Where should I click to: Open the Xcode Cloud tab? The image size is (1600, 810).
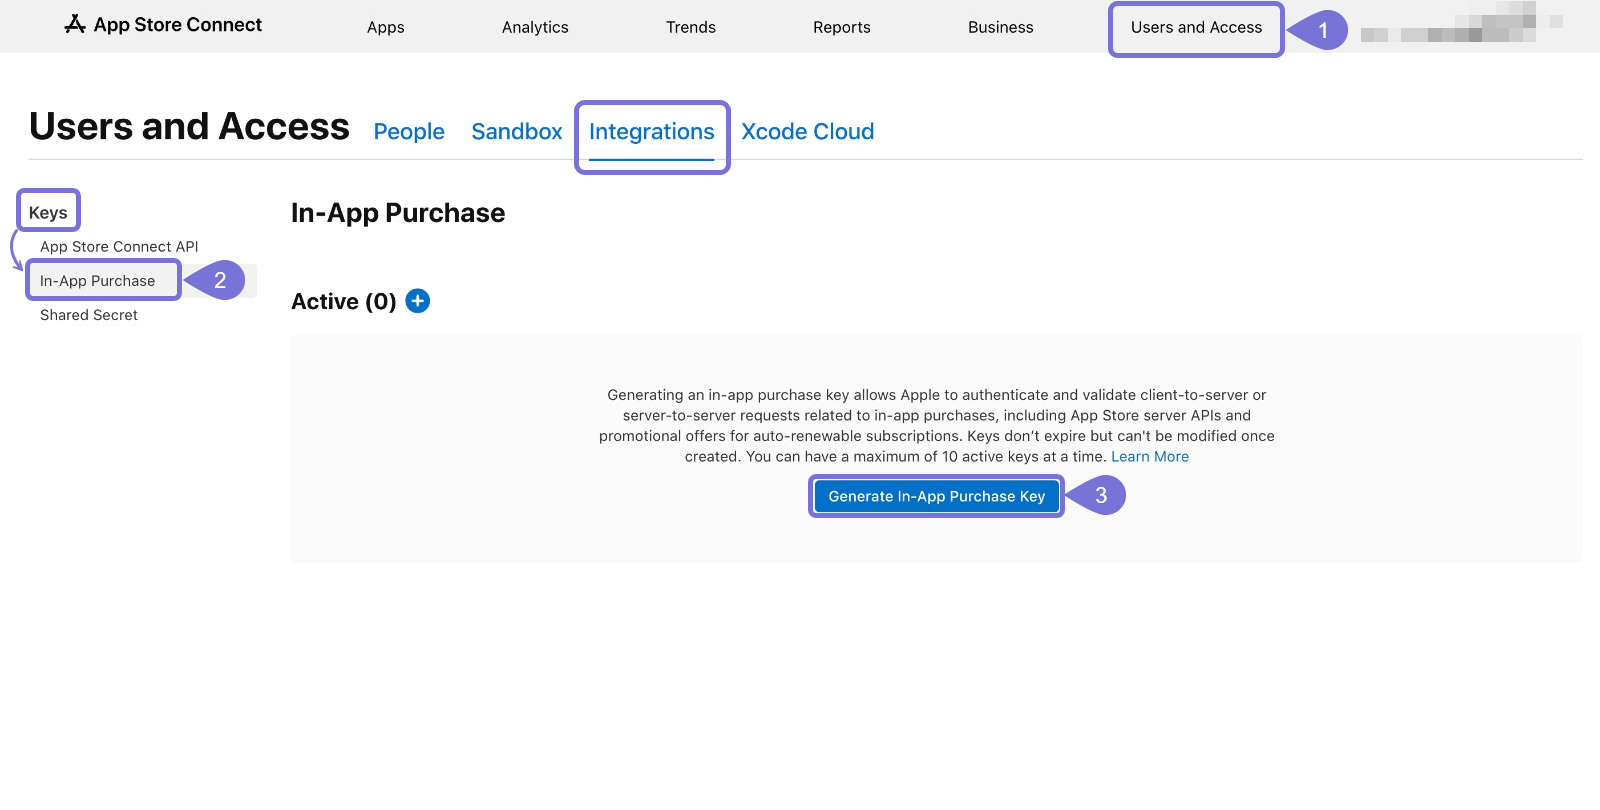point(807,132)
